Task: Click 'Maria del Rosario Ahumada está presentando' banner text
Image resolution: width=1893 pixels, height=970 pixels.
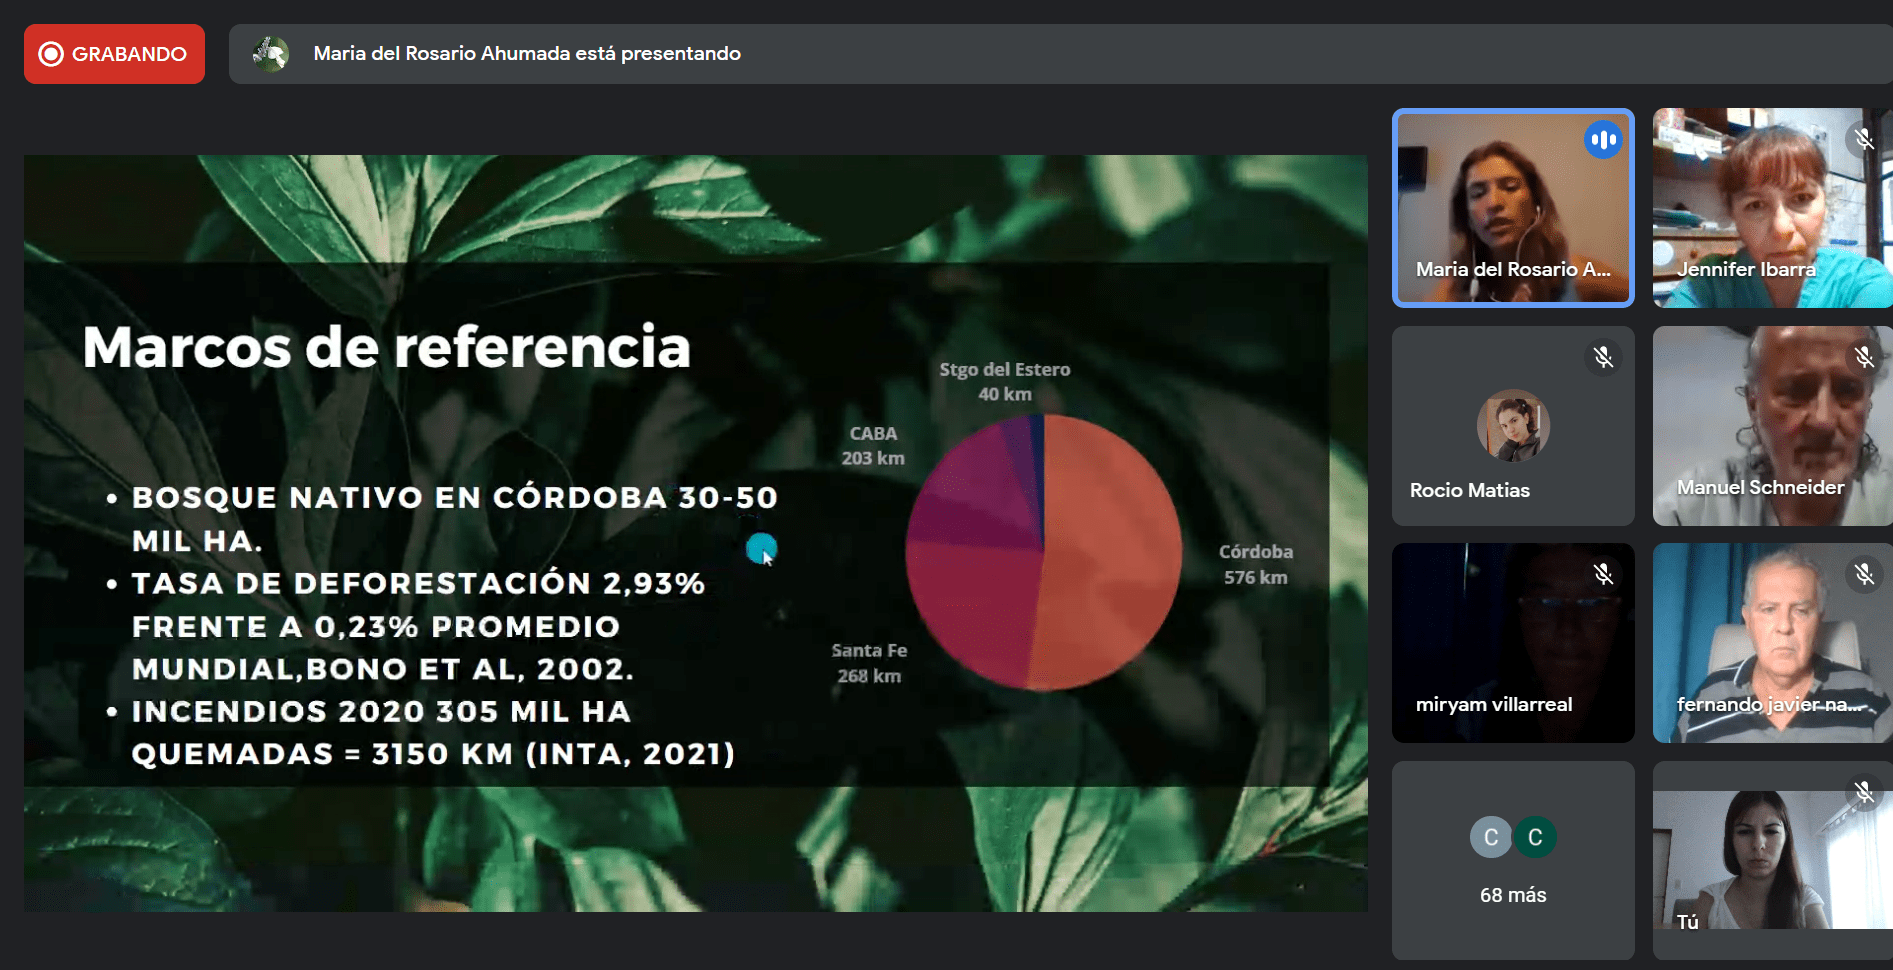Action: pyautogui.click(x=527, y=53)
